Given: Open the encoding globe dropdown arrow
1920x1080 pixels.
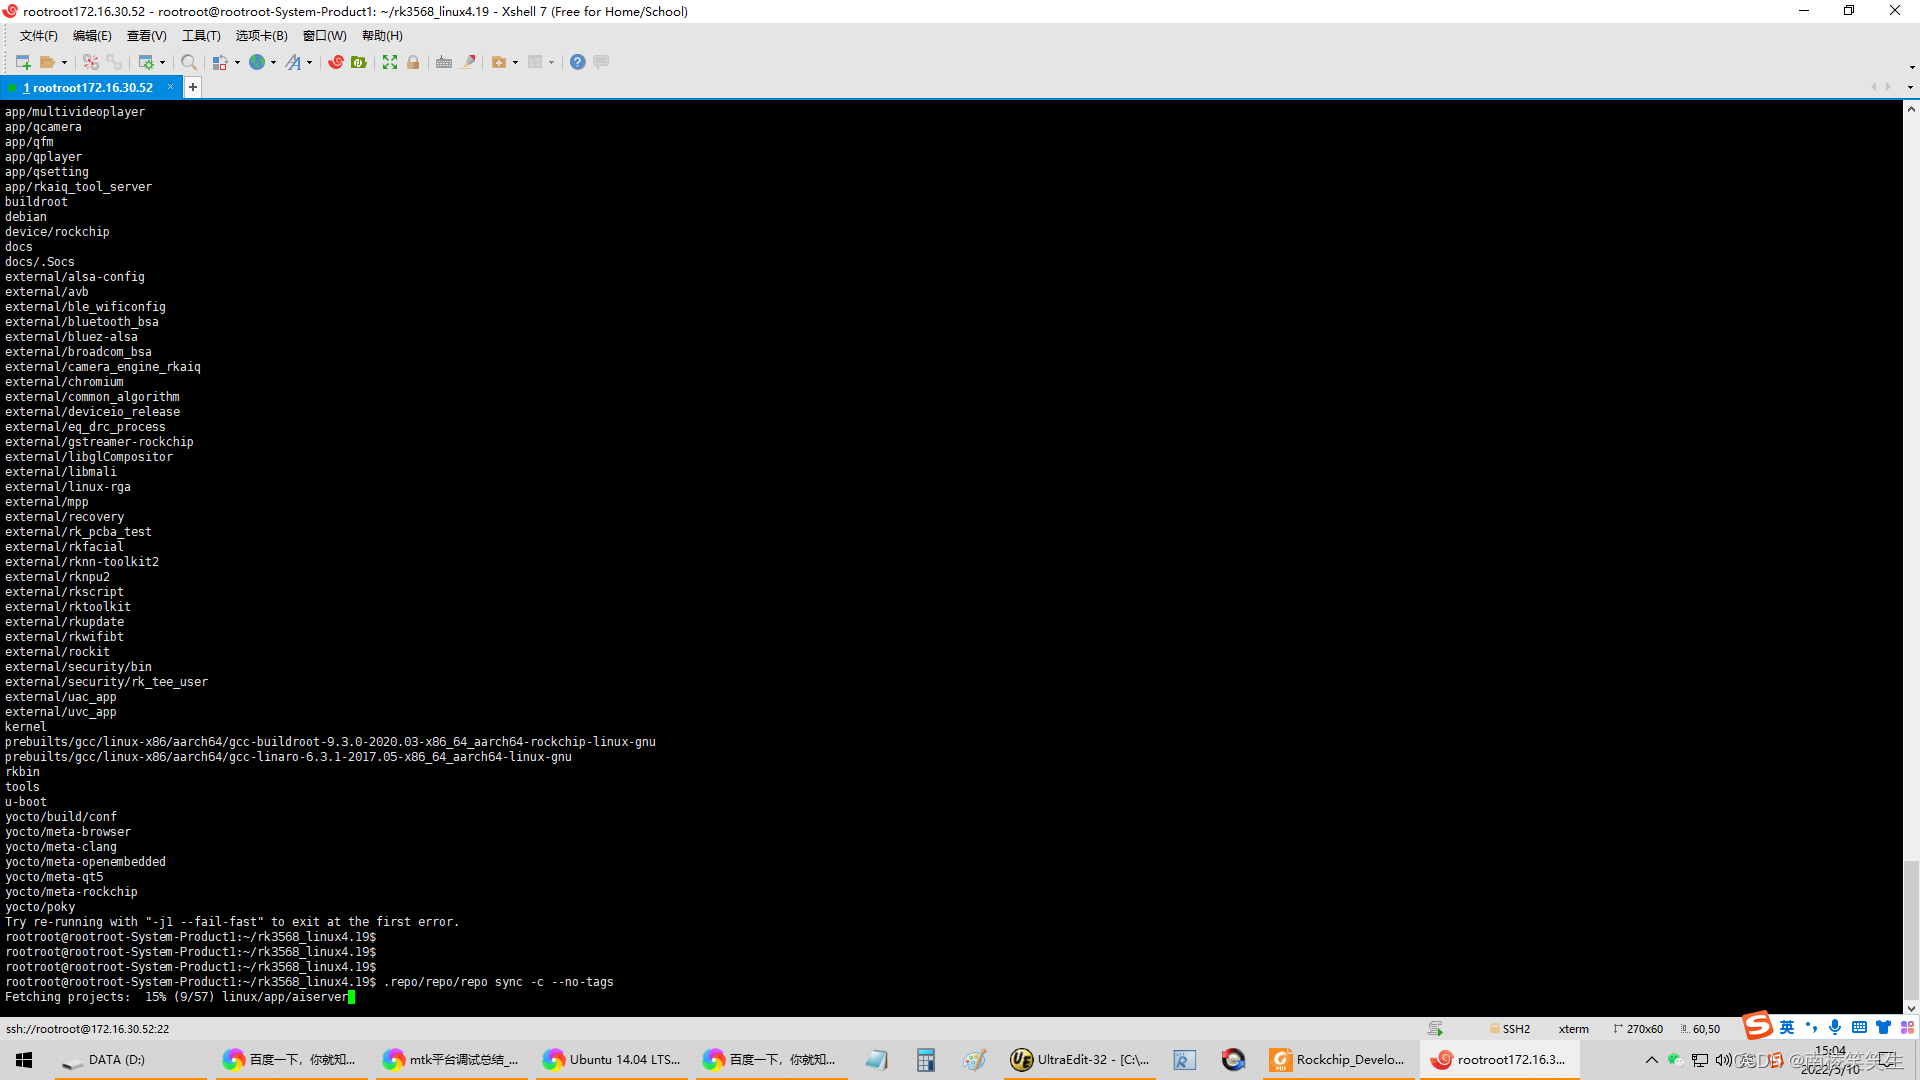Looking at the screenshot, I should point(273,62).
